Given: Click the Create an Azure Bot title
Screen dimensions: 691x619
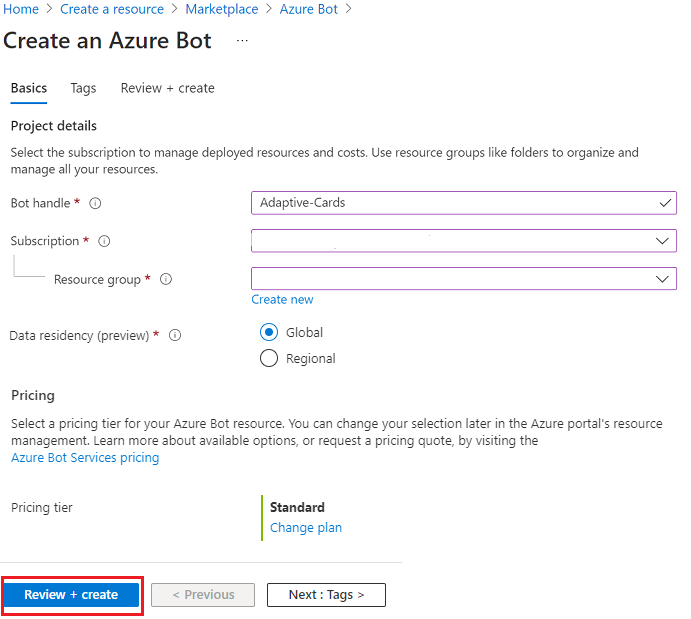Looking at the screenshot, I should (x=107, y=41).
